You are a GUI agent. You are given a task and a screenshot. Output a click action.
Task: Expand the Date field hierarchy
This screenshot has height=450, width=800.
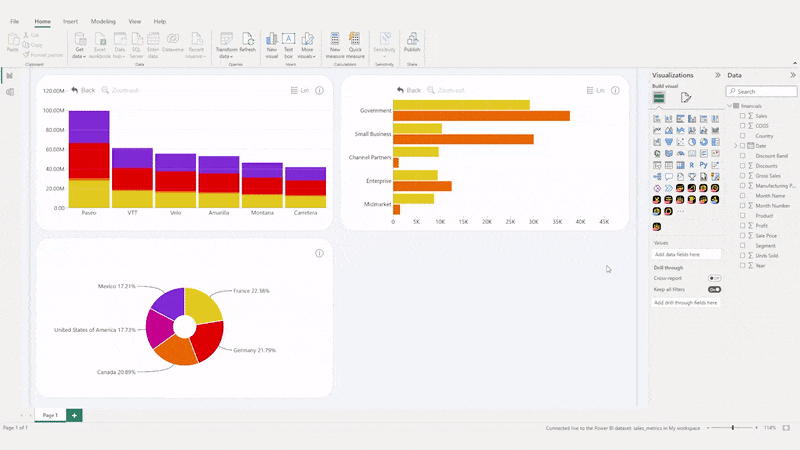(735, 146)
